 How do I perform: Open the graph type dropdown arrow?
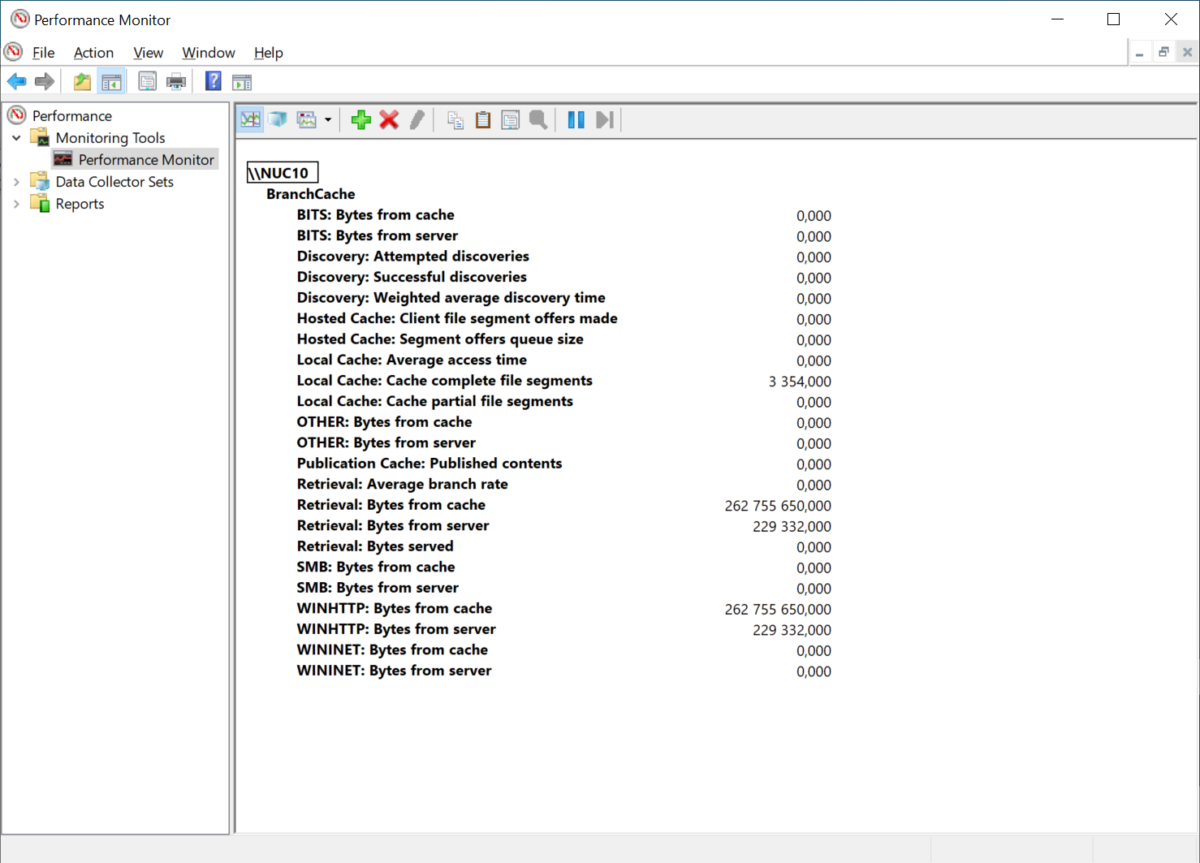point(327,120)
